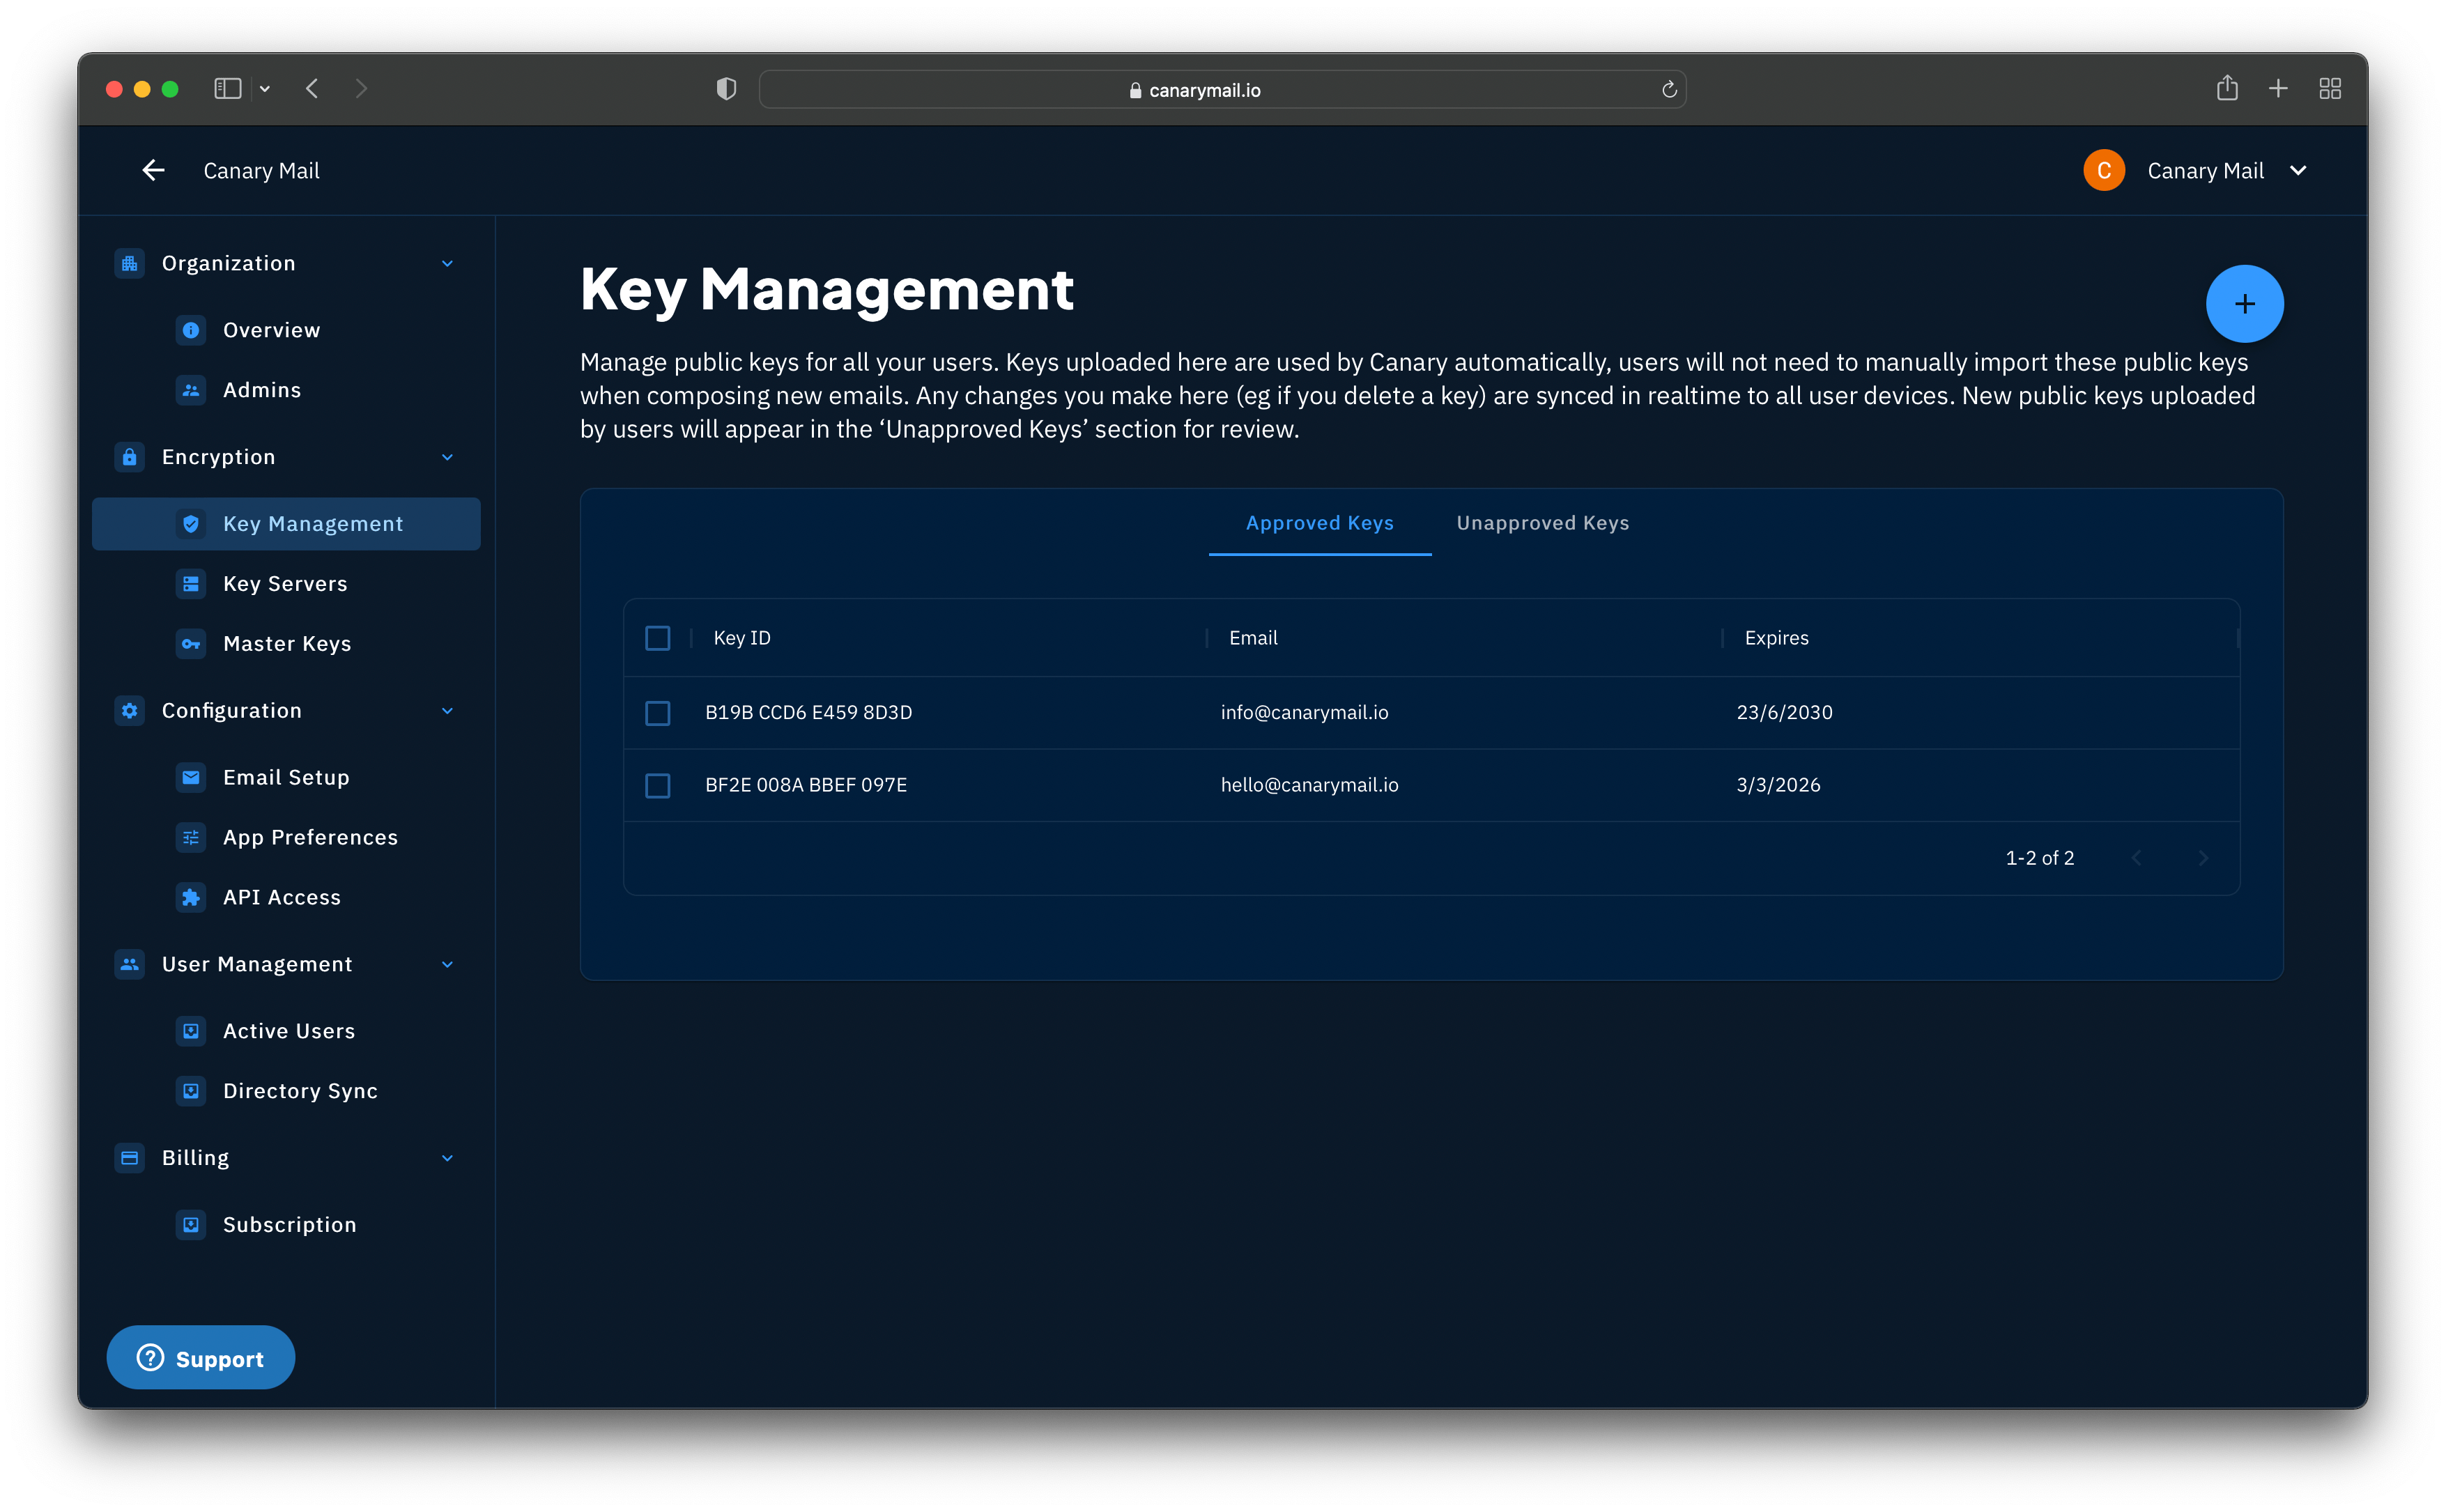Open Master Keys in the sidebar

pyautogui.click(x=287, y=644)
